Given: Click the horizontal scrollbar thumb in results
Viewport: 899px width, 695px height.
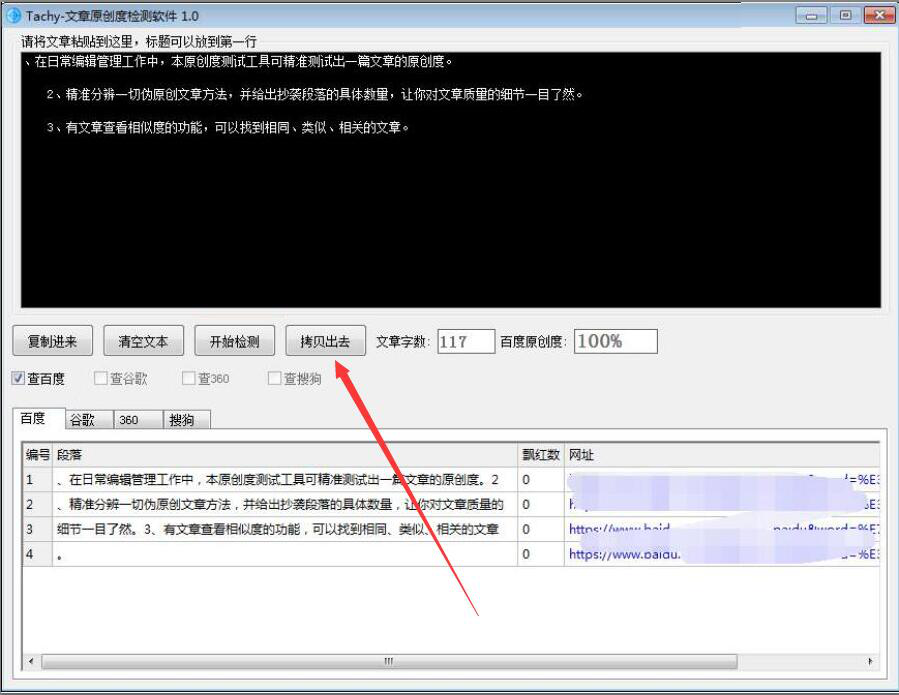Looking at the screenshot, I should click(x=389, y=661).
